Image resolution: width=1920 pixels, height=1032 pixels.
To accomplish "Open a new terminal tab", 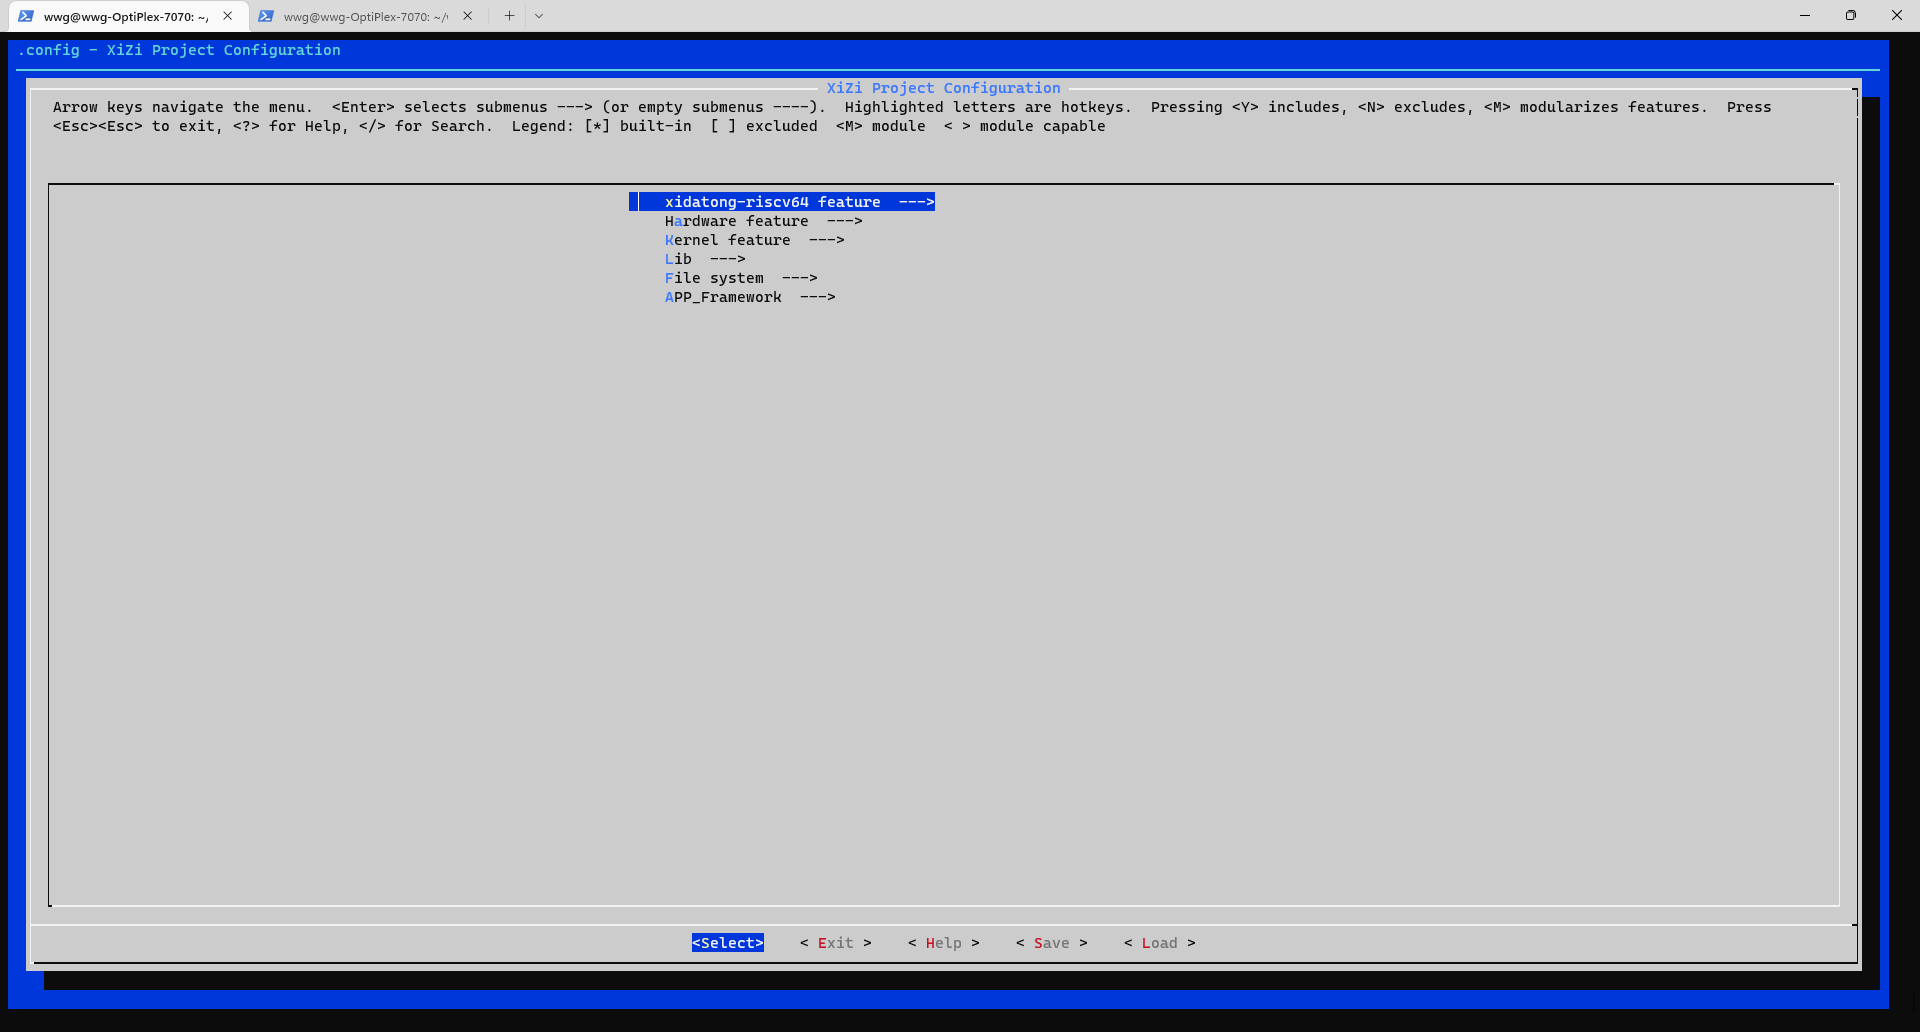I will (509, 16).
